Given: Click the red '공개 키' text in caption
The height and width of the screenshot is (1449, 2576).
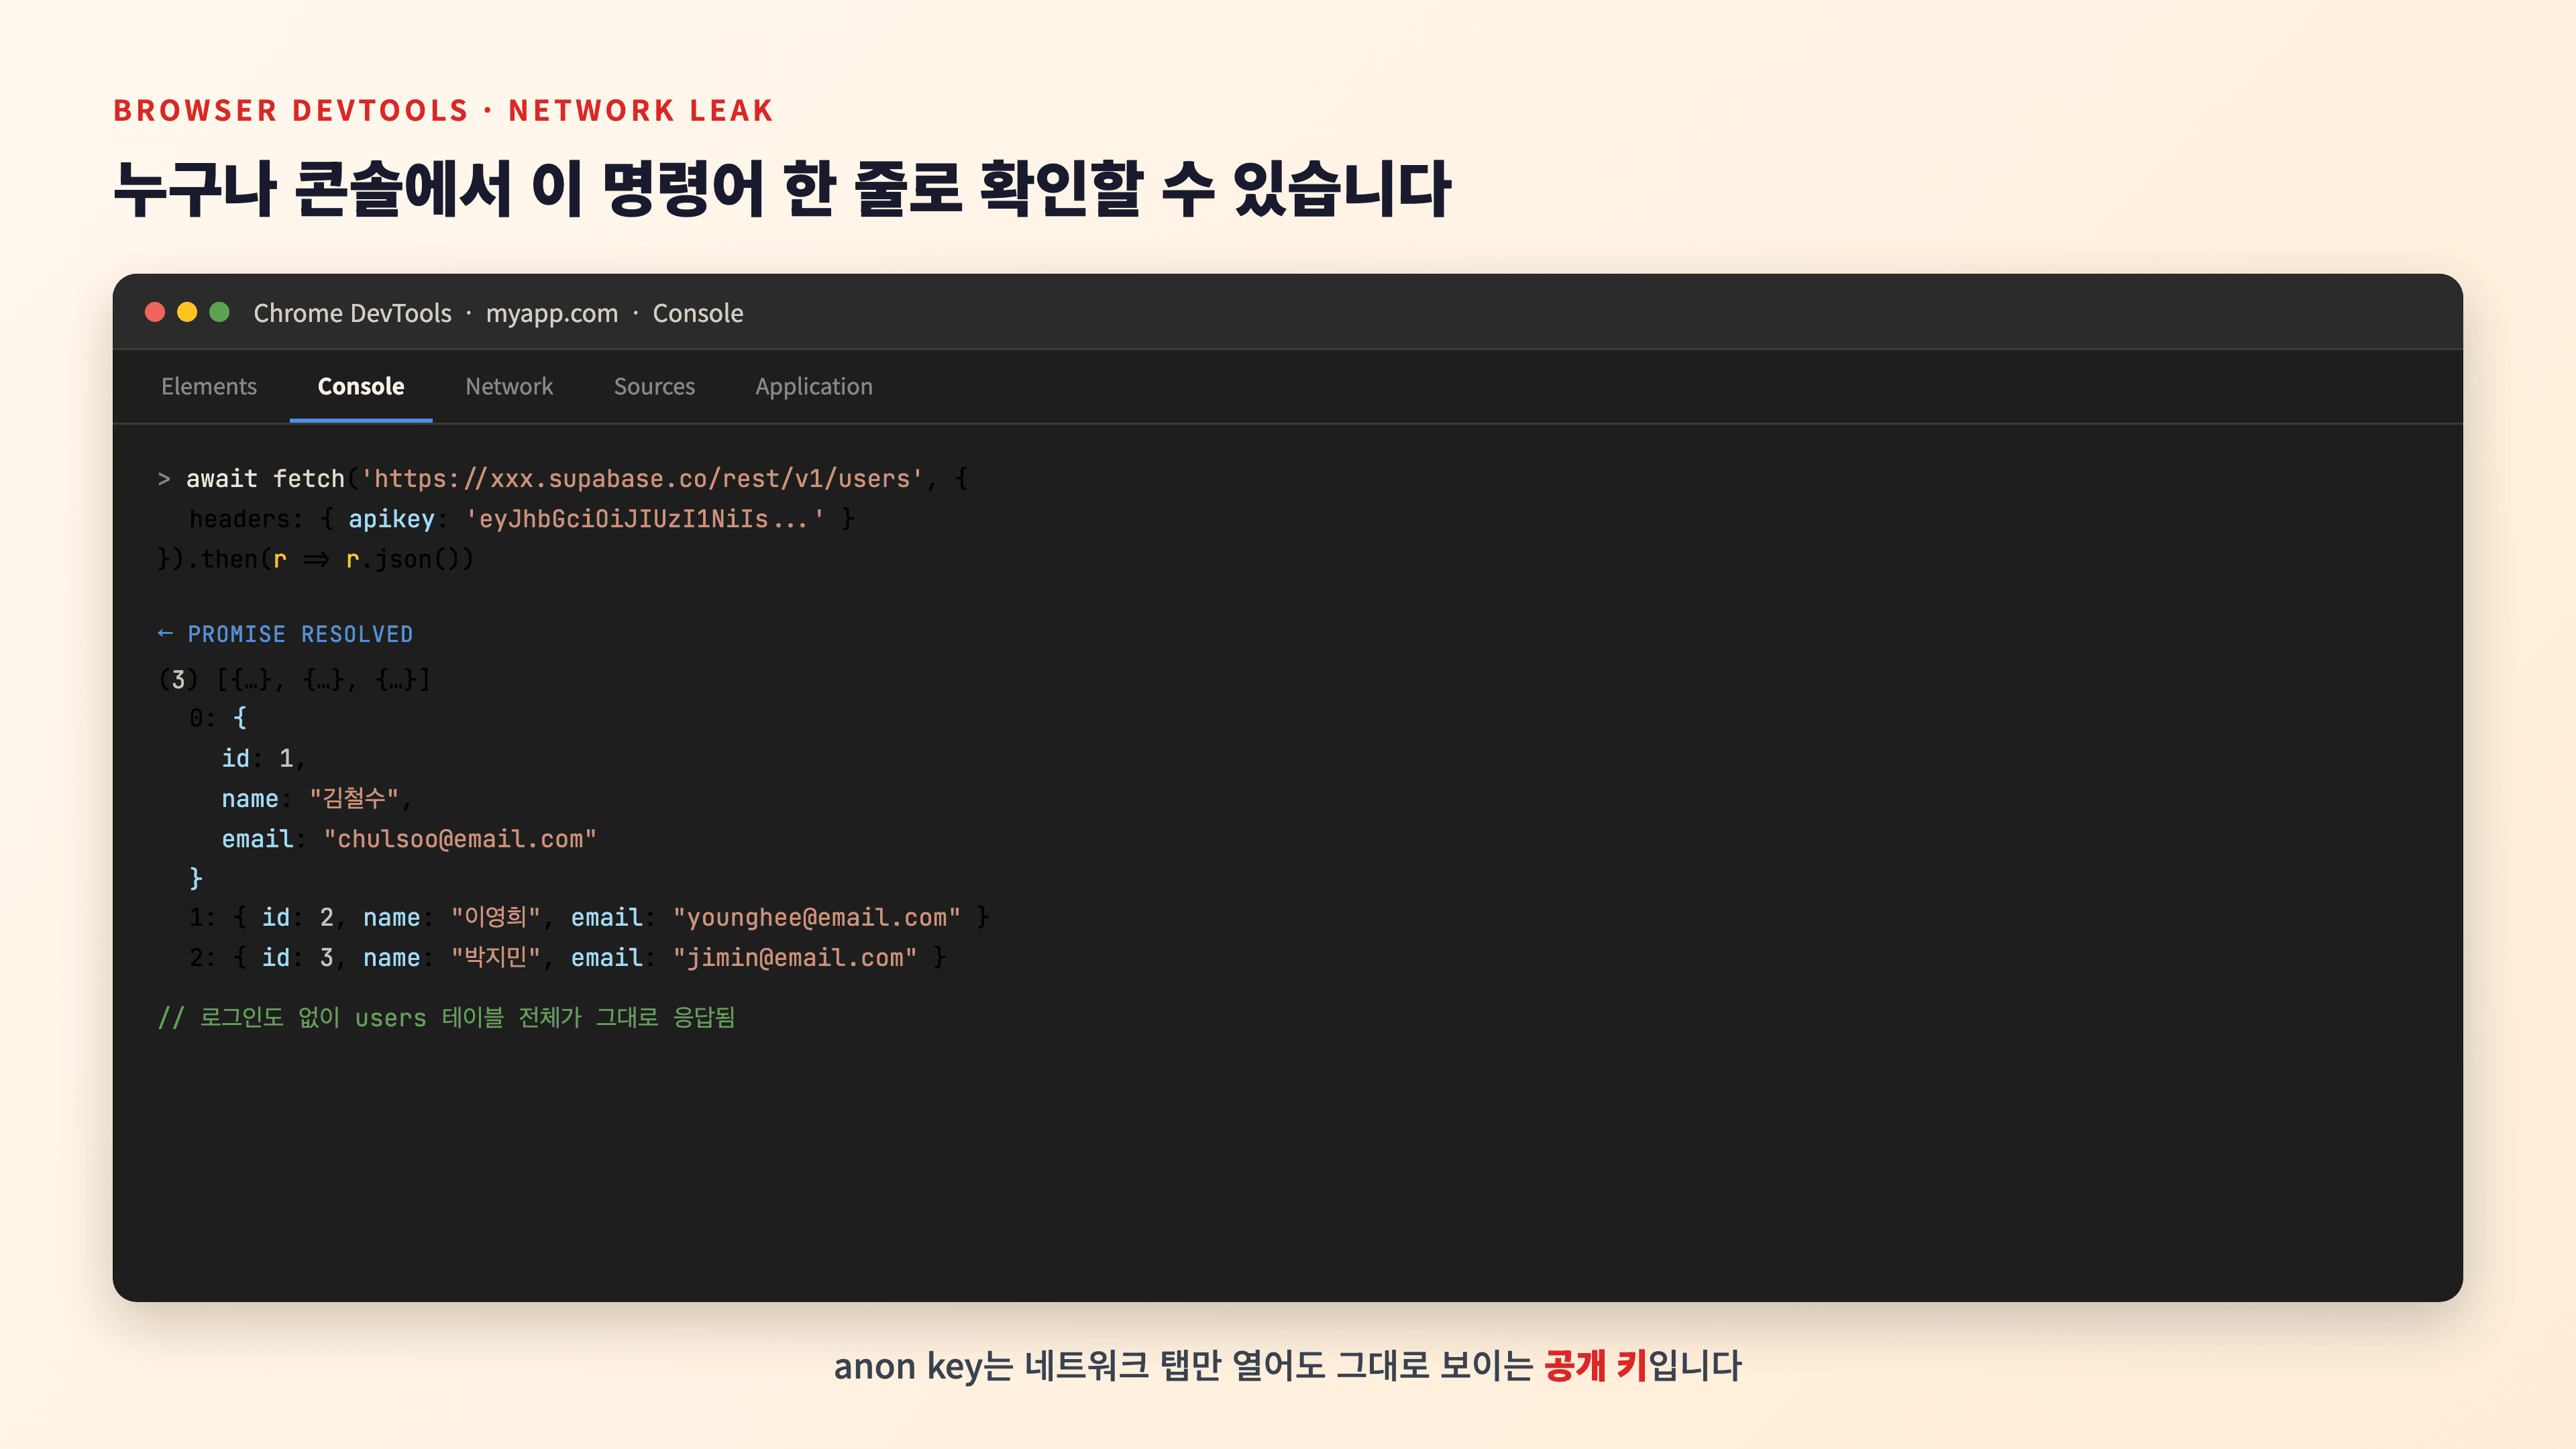Looking at the screenshot, I should 1596,1365.
